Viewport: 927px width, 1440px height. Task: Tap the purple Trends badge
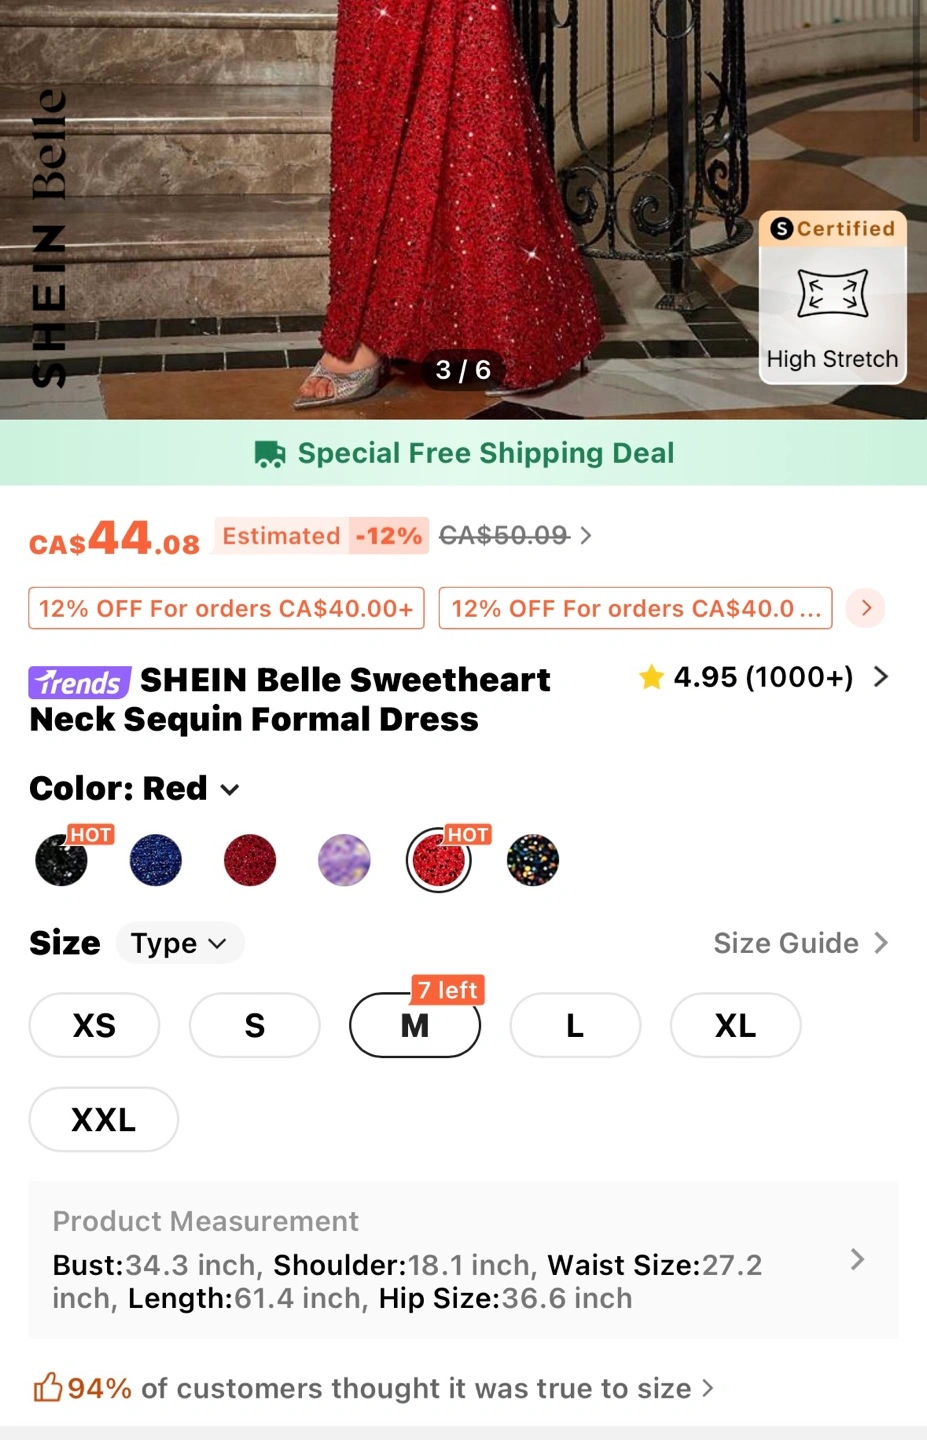[x=80, y=682]
